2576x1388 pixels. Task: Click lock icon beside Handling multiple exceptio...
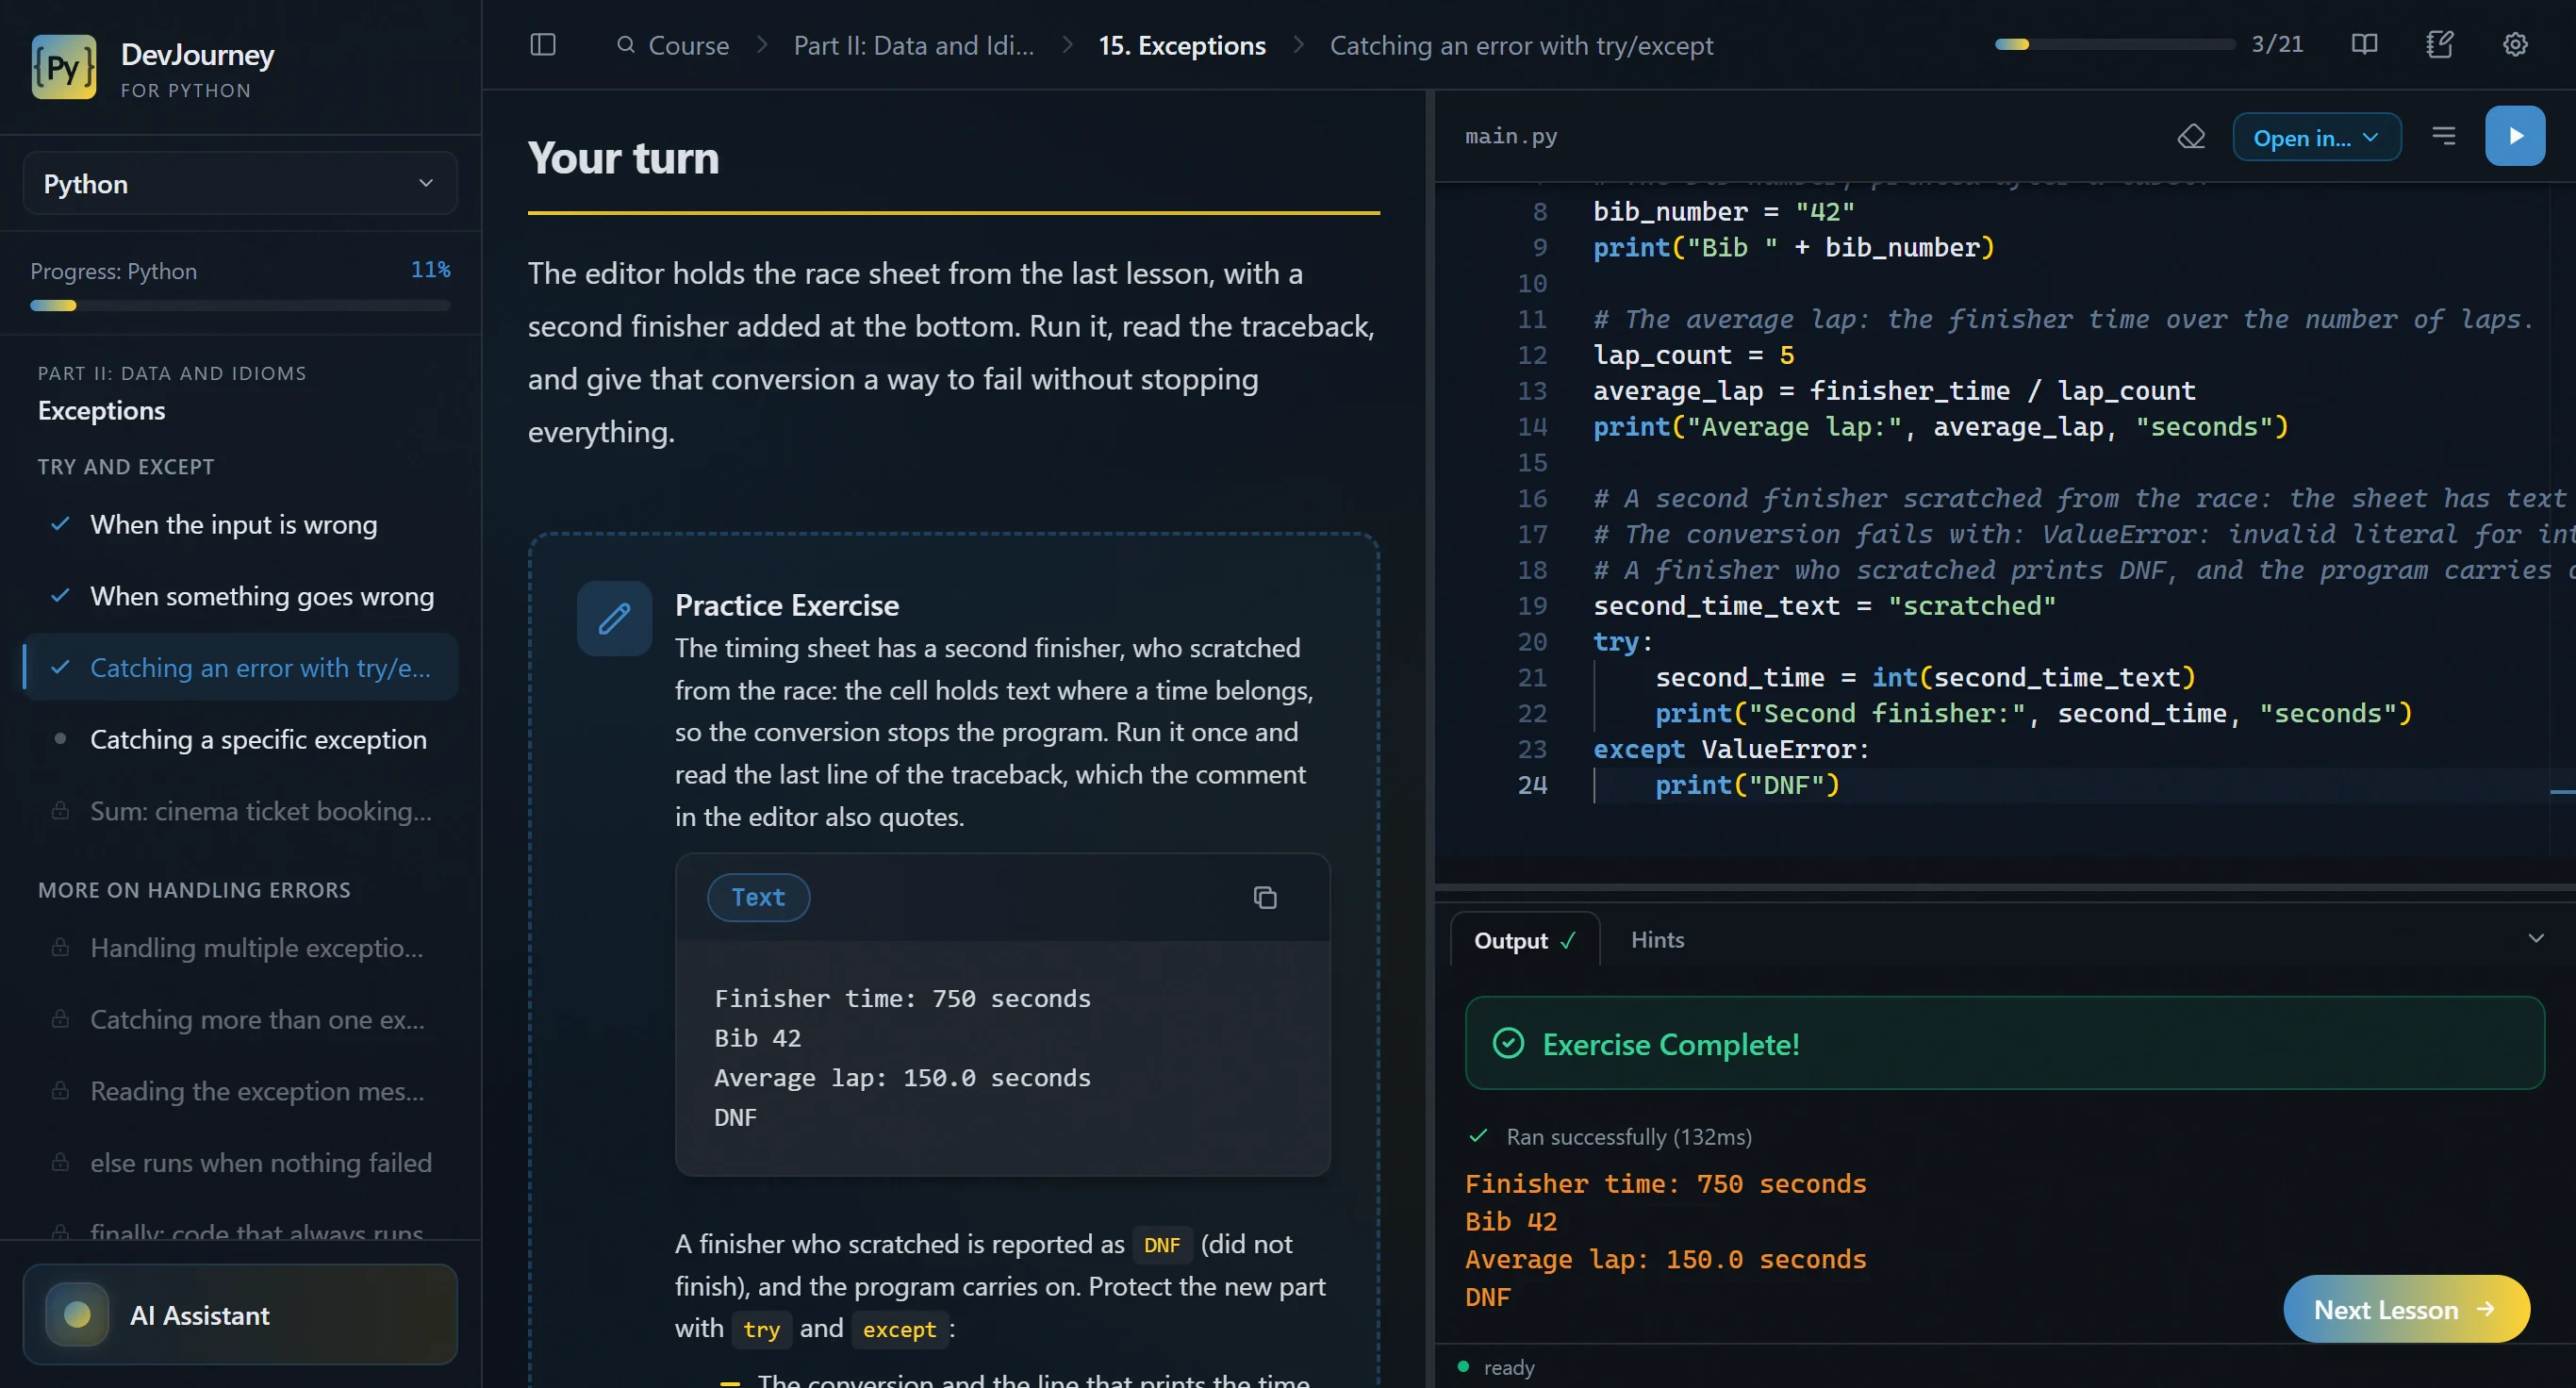coord(60,947)
